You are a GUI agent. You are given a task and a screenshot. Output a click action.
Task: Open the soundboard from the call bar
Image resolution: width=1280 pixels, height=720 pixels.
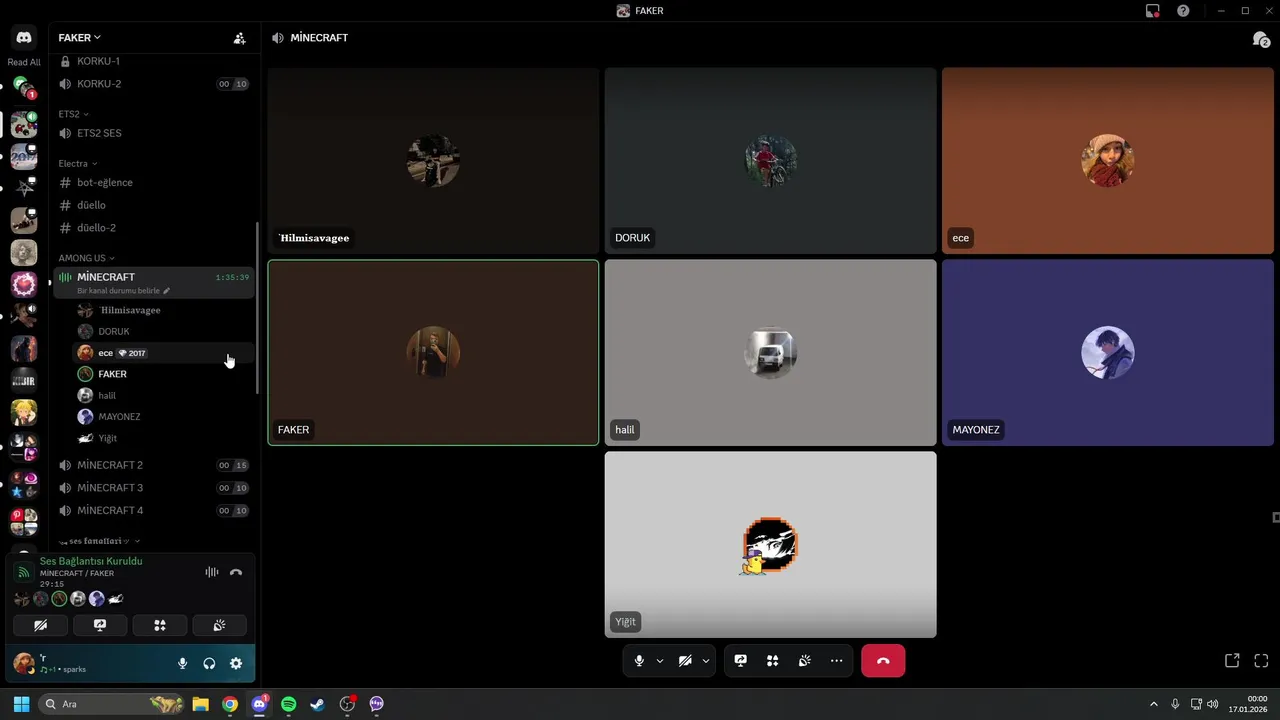pyautogui.click(x=804, y=661)
